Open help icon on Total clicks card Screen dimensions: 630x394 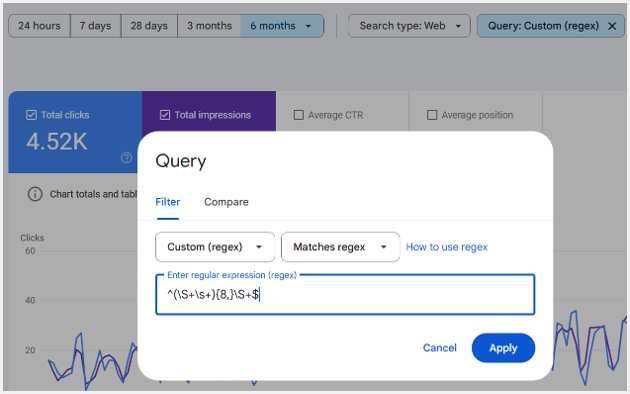pyautogui.click(x=126, y=157)
